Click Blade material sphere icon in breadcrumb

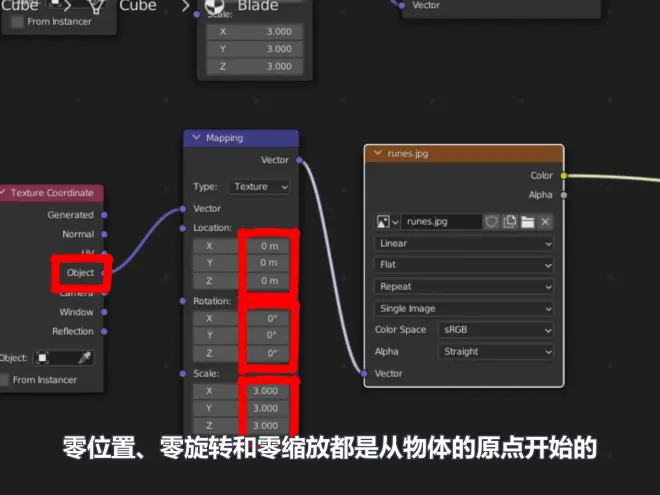214,6
